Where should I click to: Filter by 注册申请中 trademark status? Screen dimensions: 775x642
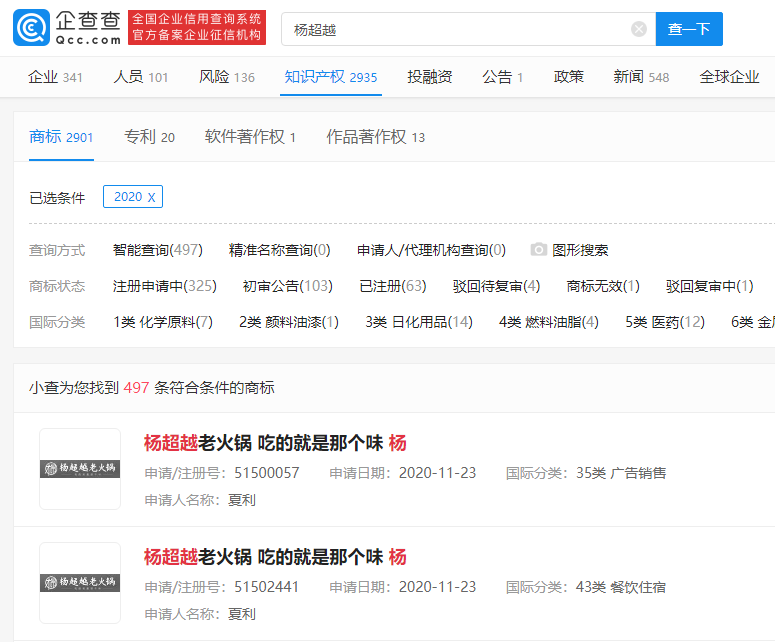[x=164, y=286]
